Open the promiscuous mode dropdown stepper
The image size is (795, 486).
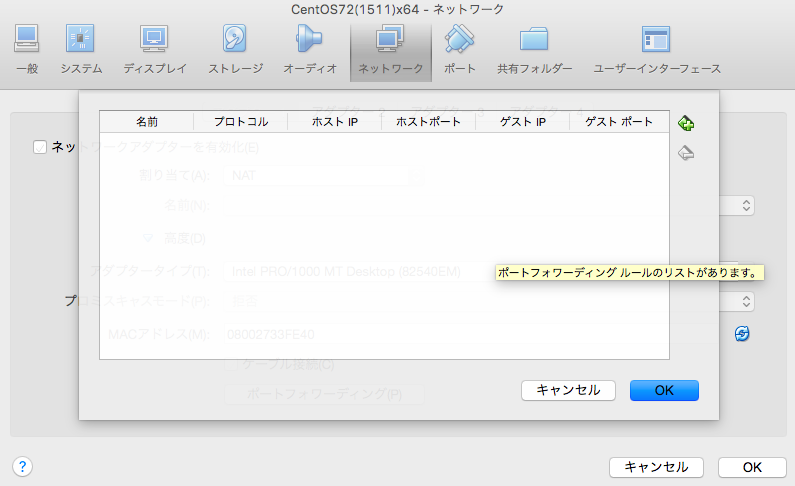coord(746,302)
